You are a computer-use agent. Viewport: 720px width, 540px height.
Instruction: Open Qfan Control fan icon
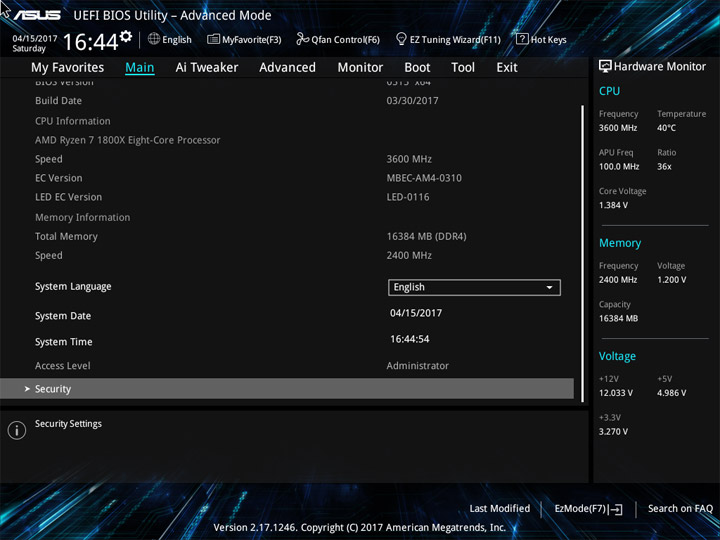pyautogui.click(x=302, y=39)
